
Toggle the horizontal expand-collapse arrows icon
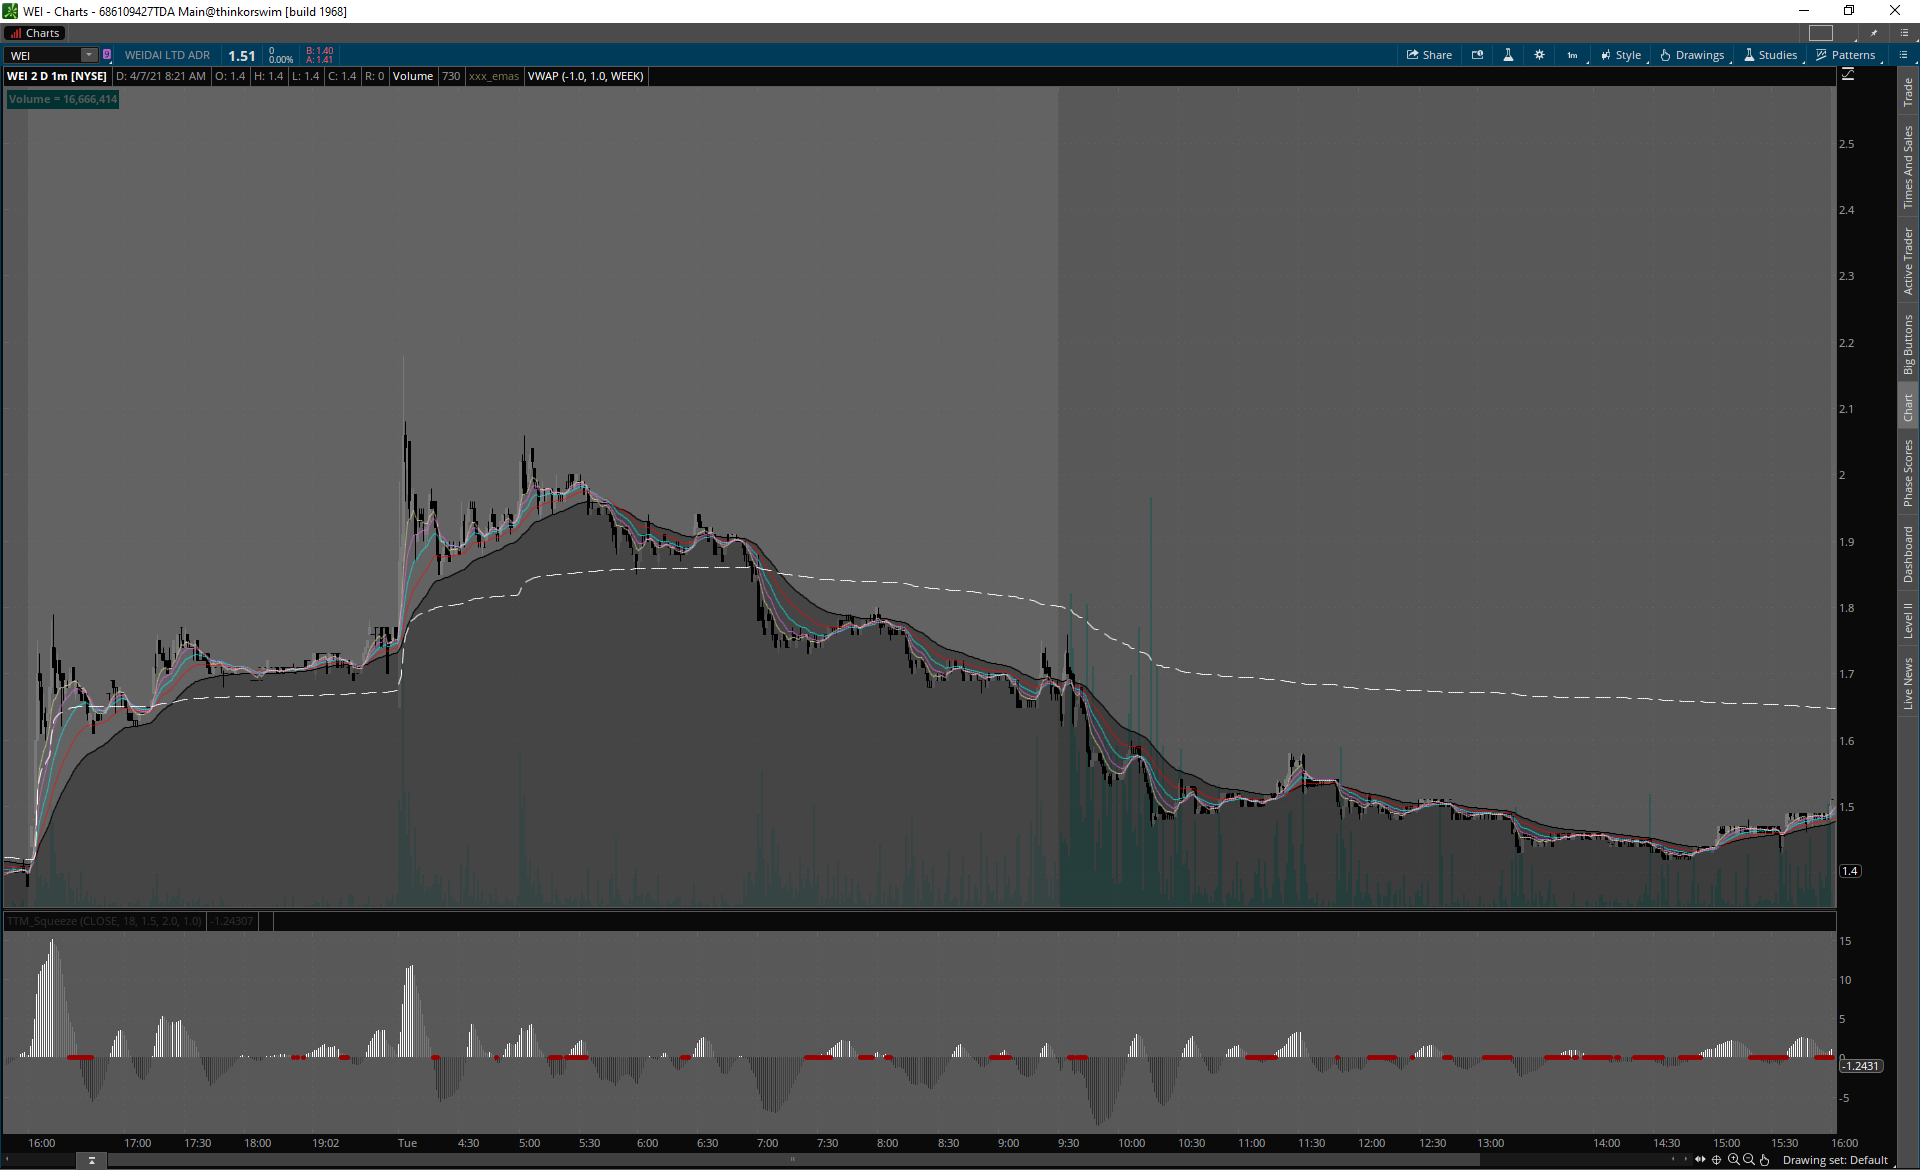(x=1700, y=1160)
